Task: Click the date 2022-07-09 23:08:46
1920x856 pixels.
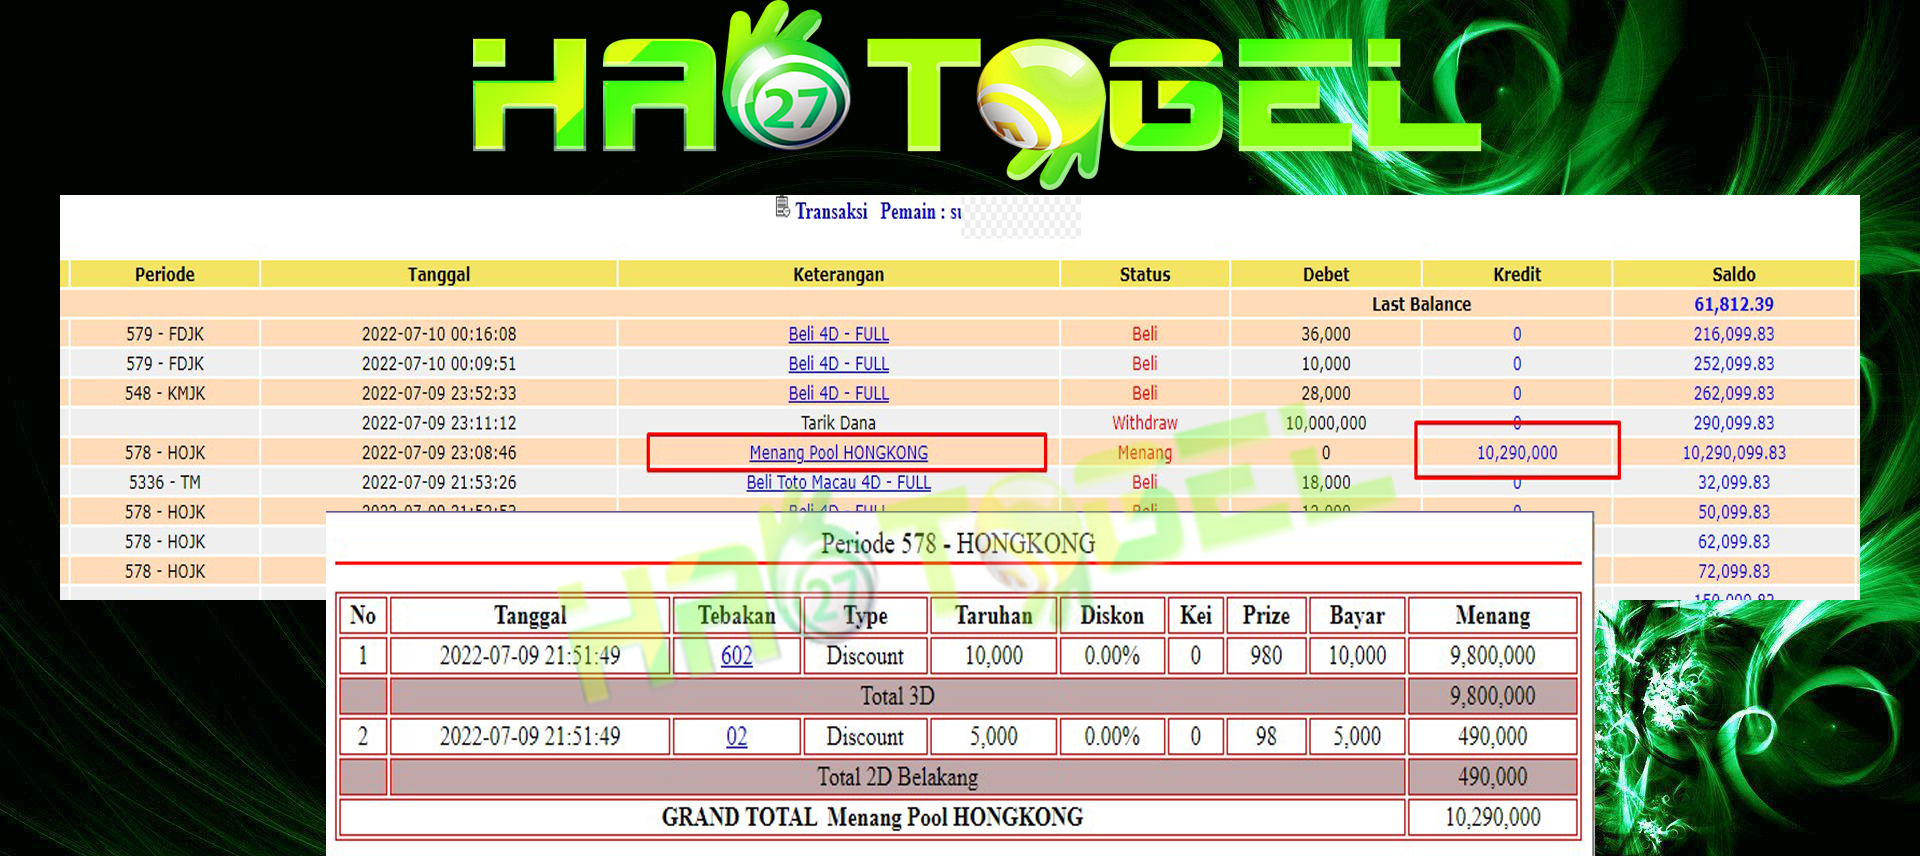Action: click(x=439, y=453)
